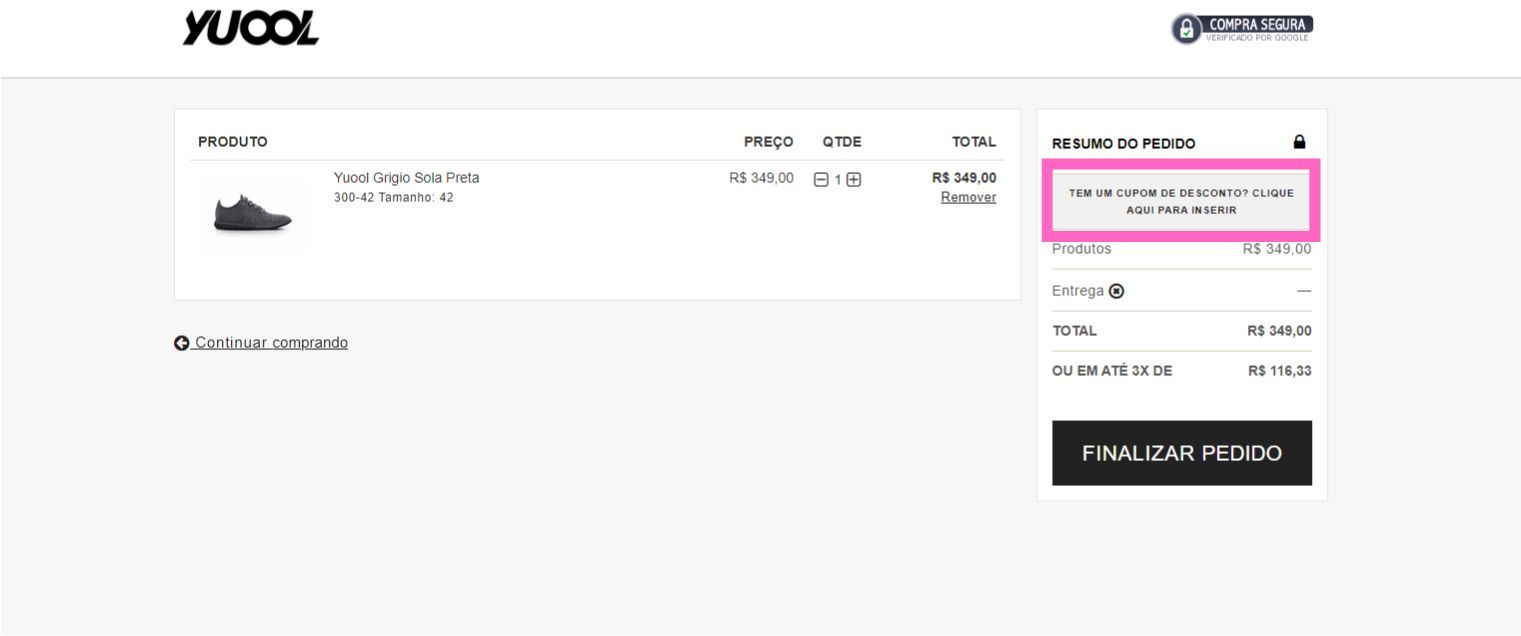1521x636 pixels.
Task: Click the installment value R$ 116,33
Action: [x=1280, y=371]
